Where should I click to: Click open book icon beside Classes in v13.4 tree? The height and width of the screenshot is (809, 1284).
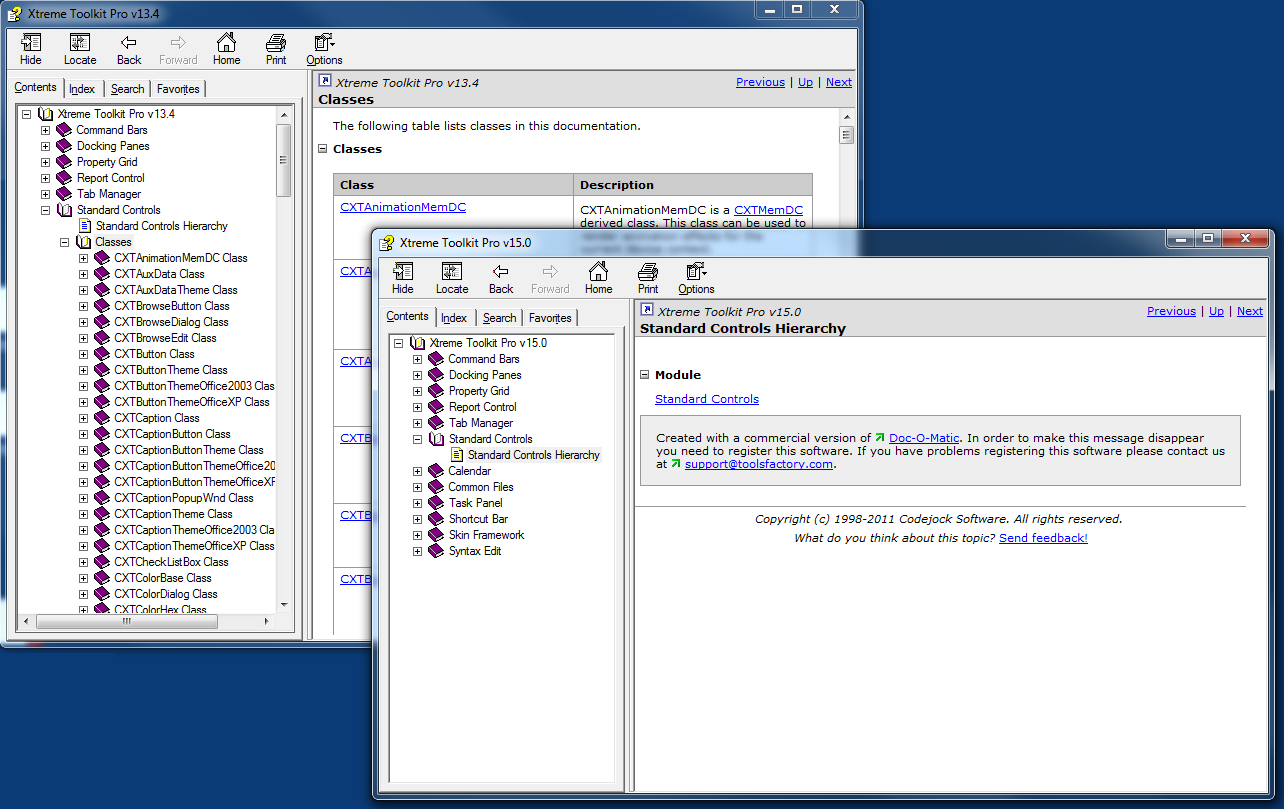point(84,242)
